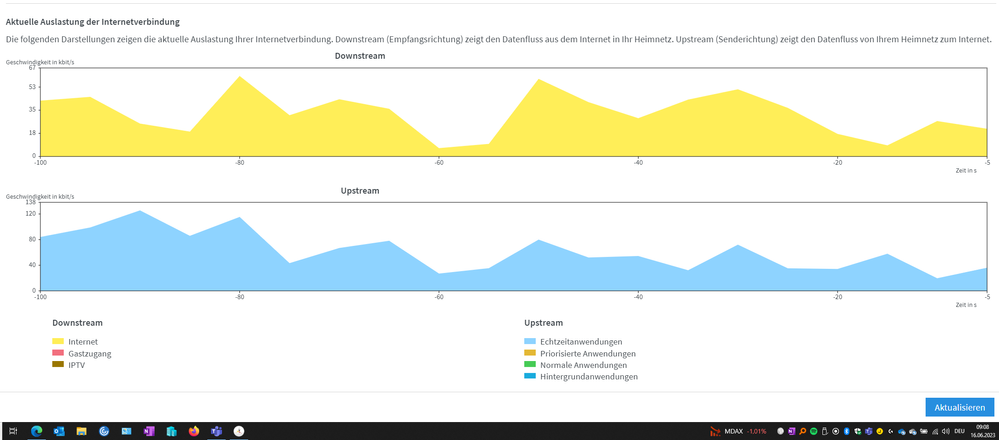Click the 'Upstream' chart title
Viewport: 999px width, 440px height.
click(361, 190)
